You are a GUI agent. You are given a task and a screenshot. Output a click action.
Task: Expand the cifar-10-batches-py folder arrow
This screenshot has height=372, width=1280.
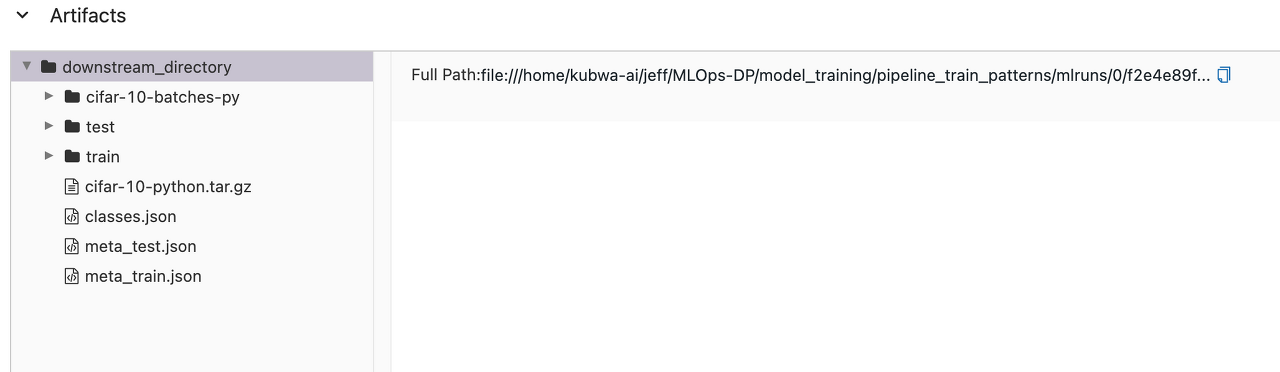[49, 97]
